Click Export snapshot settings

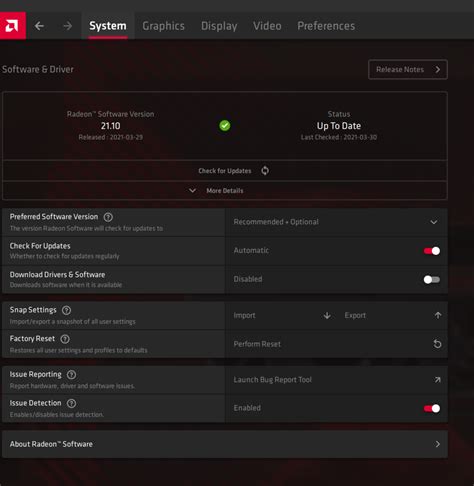[393, 315]
